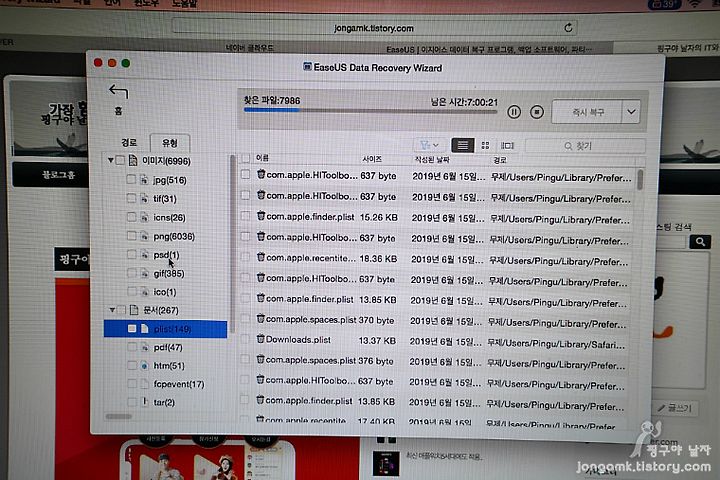Click the 찾기 search field
720x480 pixels.
(x=585, y=146)
